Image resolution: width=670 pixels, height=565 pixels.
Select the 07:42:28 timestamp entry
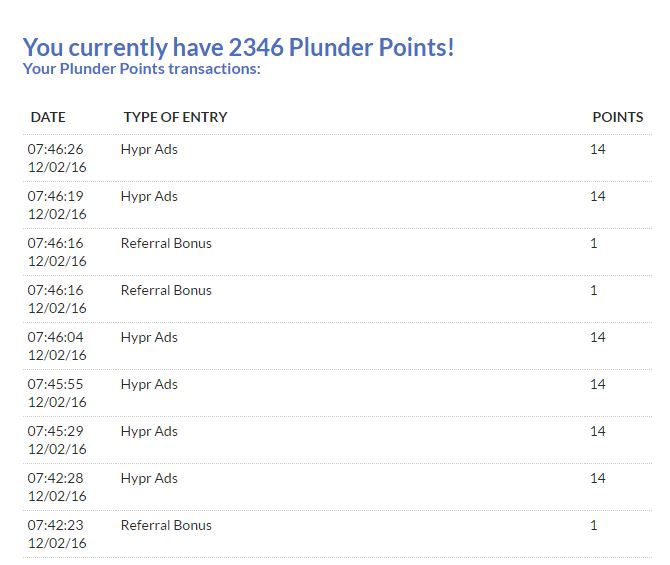tap(56, 478)
